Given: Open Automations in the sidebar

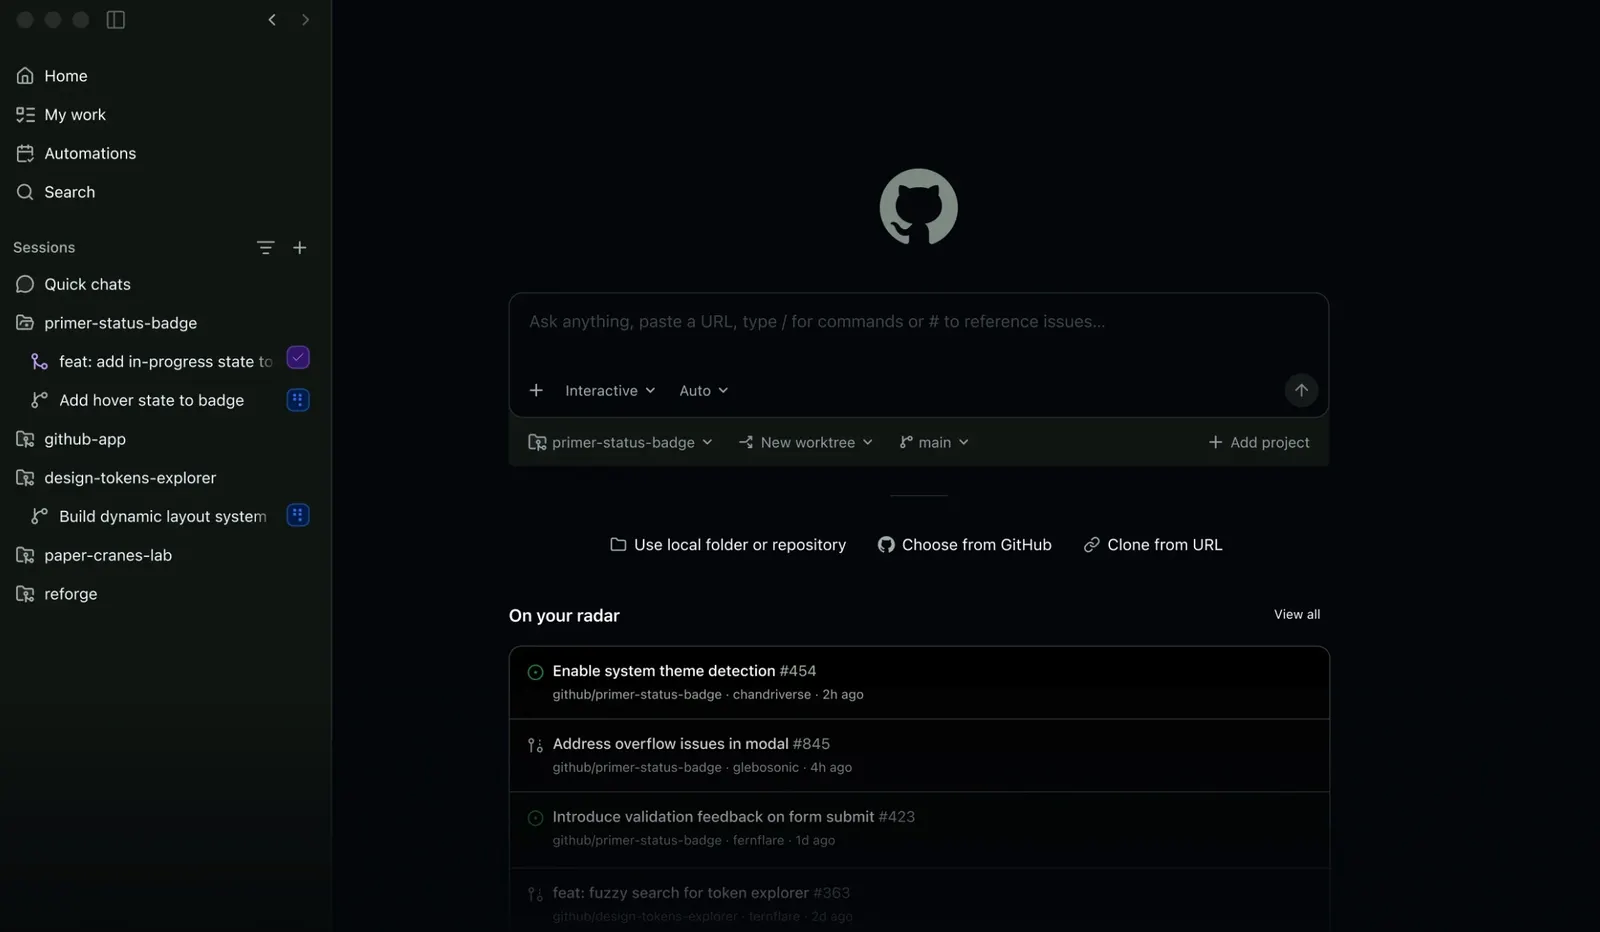Looking at the screenshot, I should tap(165, 153).
